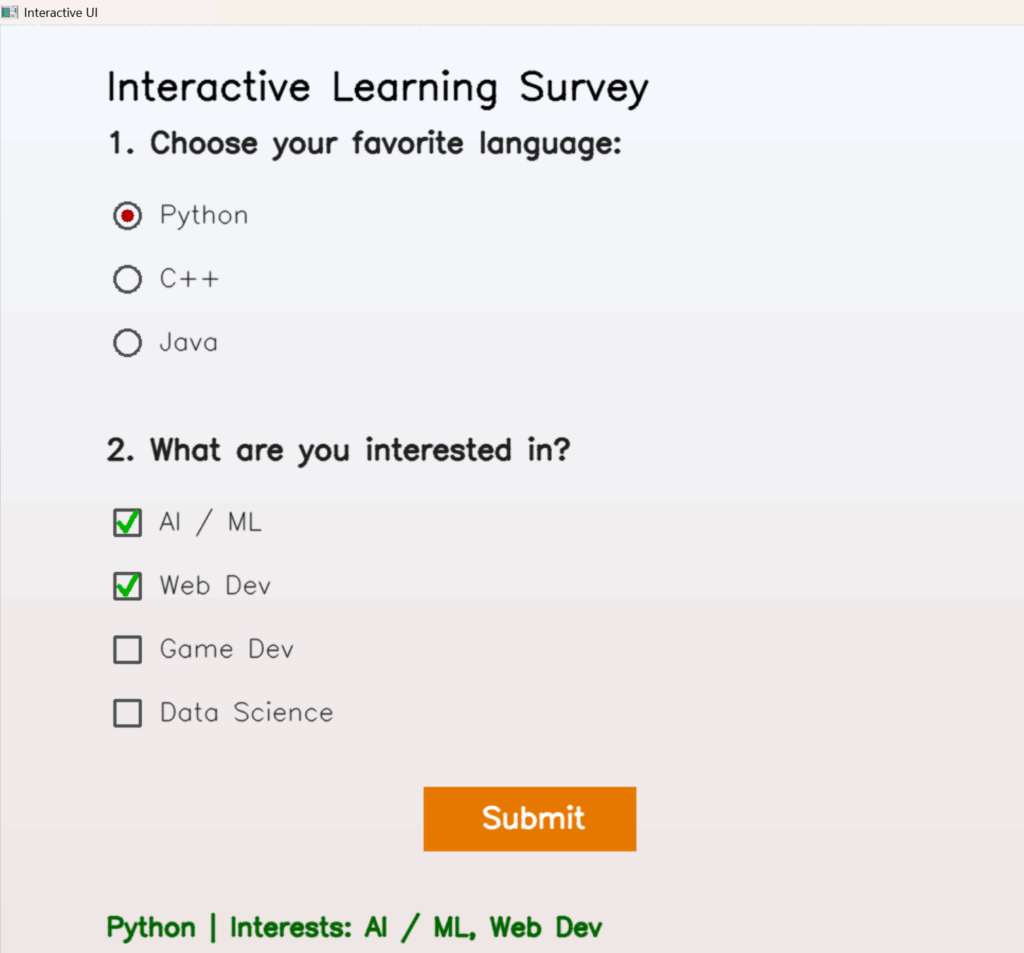Click the 'What are you interested in?' heading
The height and width of the screenshot is (953, 1024).
[x=339, y=450]
